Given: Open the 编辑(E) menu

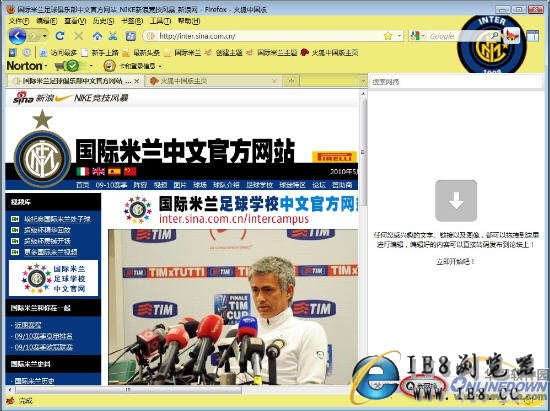Looking at the screenshot, I should pyautogui.click(x=47, y=21).
